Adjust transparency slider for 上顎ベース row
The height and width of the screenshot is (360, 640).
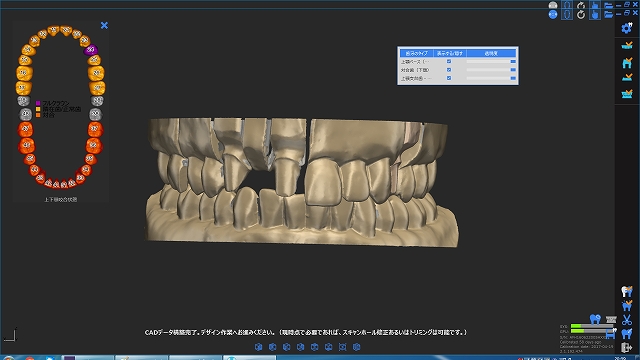pyautogui.click(x=491, y=61)
